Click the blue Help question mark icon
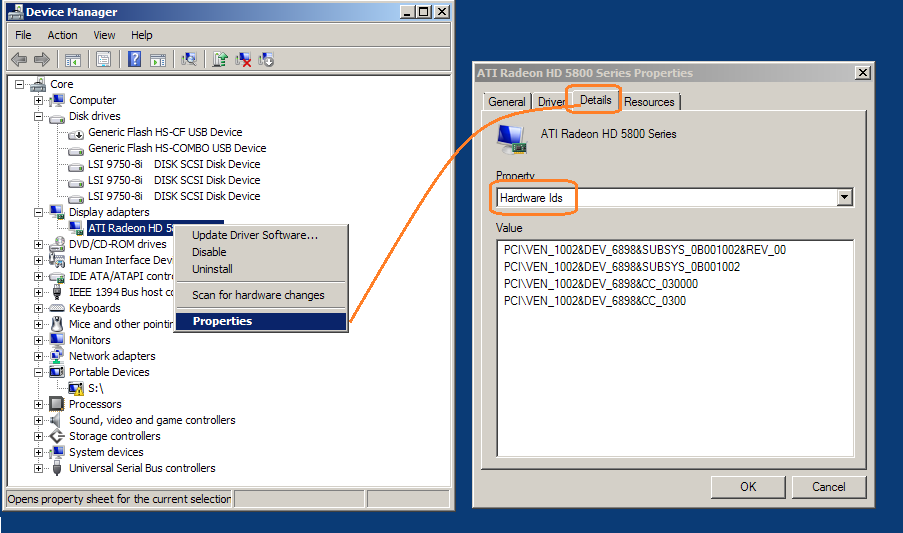The width and height of the screenshot is (903, 533). coord(134,59)
